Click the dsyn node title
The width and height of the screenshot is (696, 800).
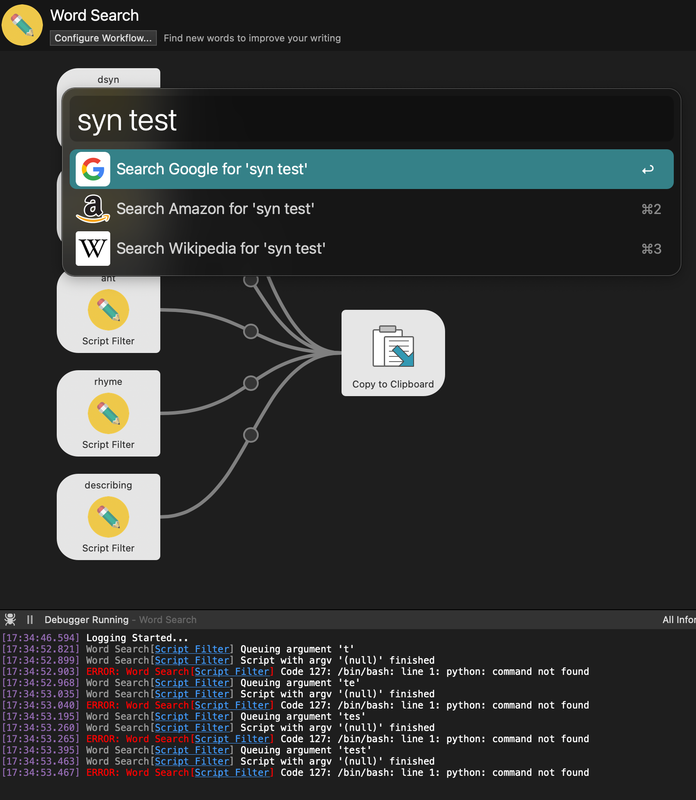[108, 80]
